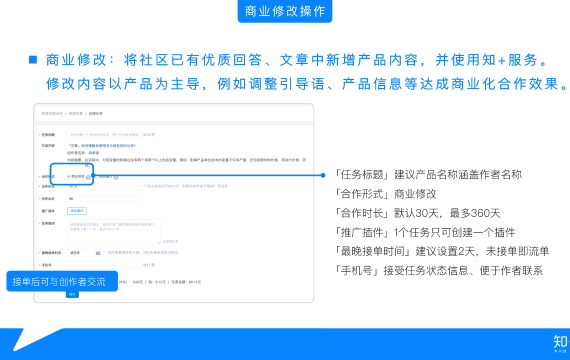Click the last breadcrumb item, create task

[96, 113]
